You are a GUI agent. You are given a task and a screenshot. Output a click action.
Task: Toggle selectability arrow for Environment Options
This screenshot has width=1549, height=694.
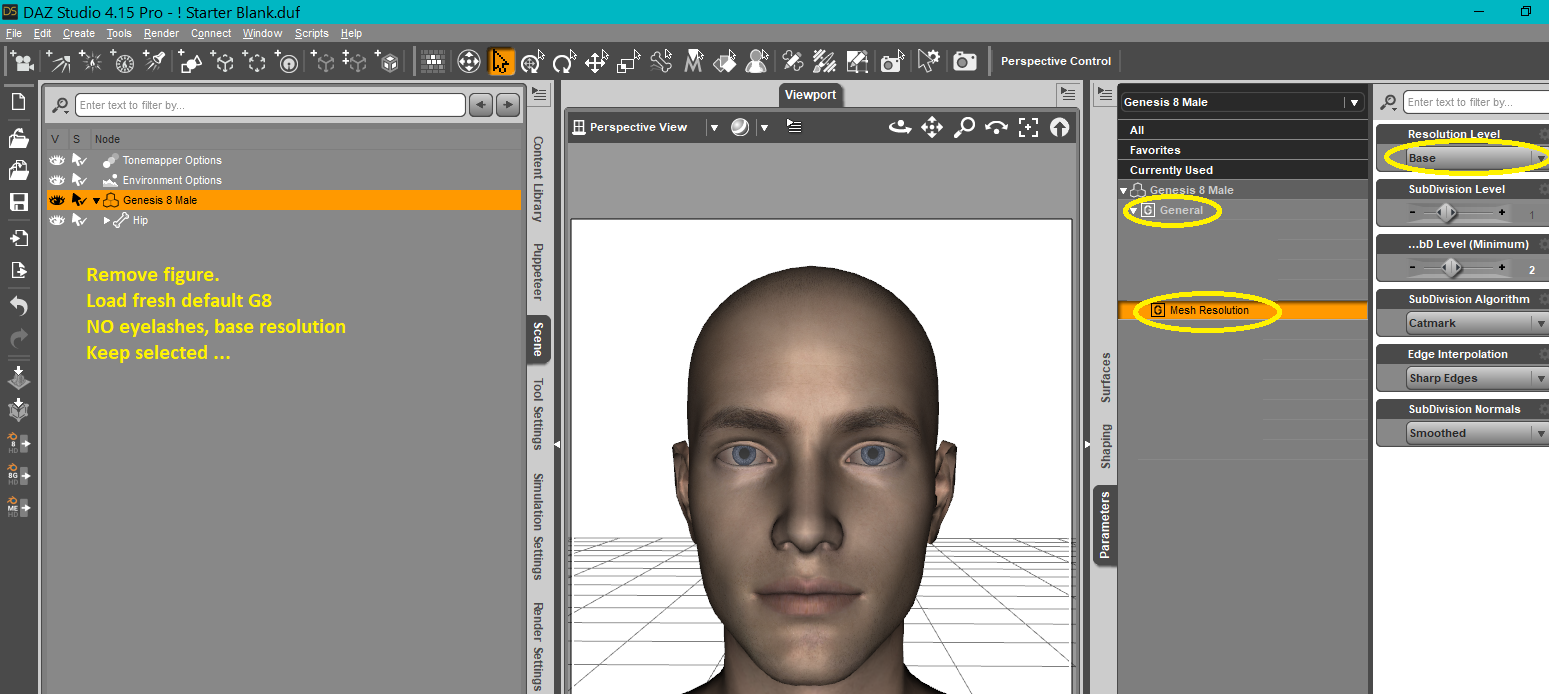coord(79,180)
